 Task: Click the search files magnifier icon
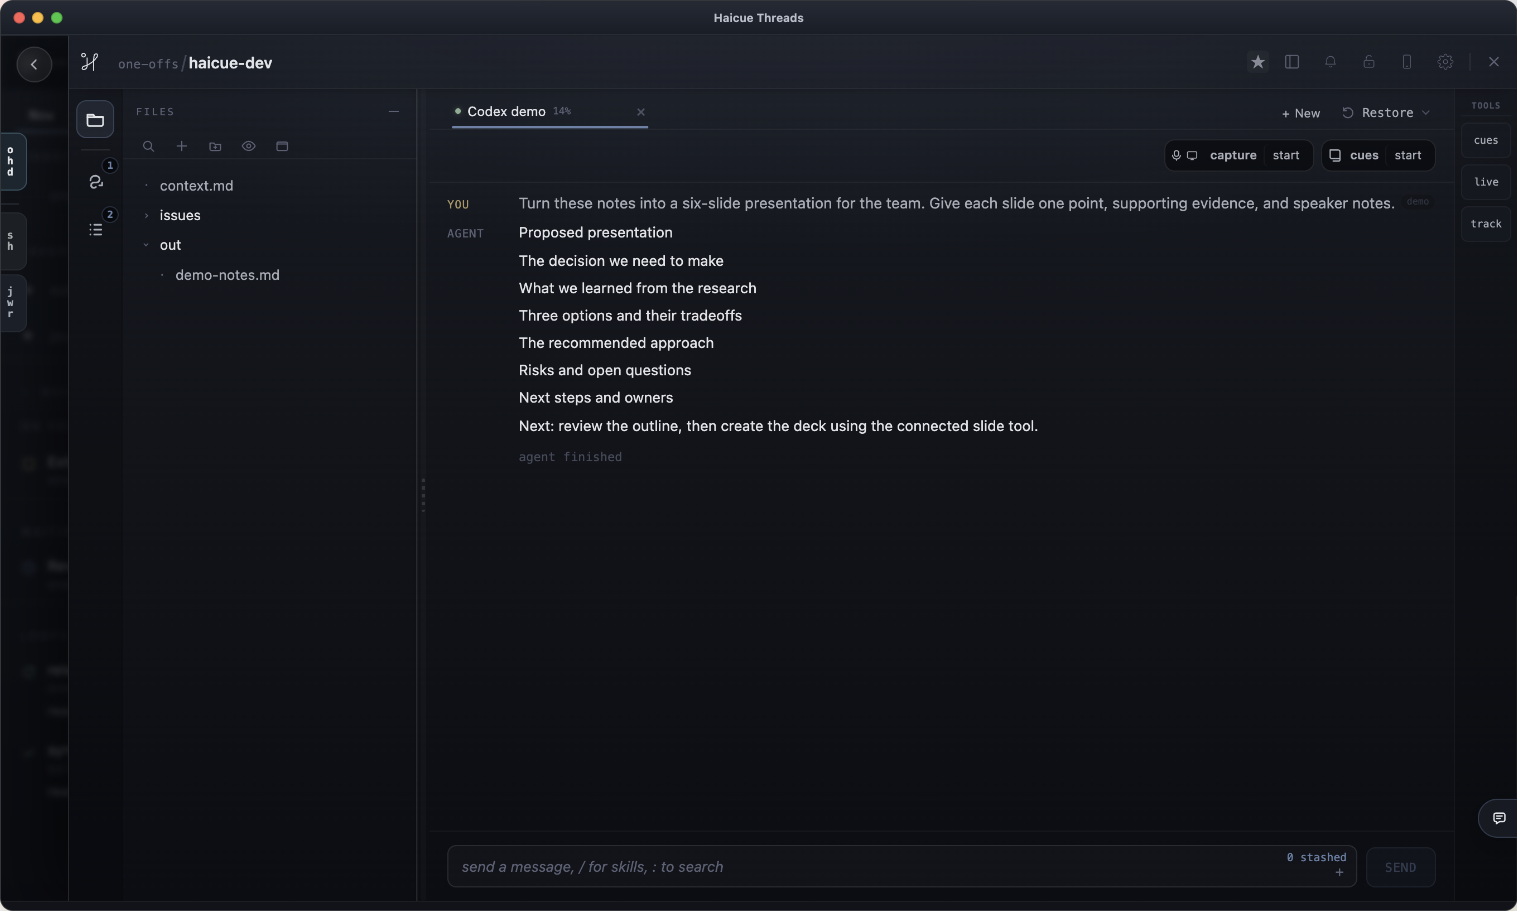click(x=148, y=146)
